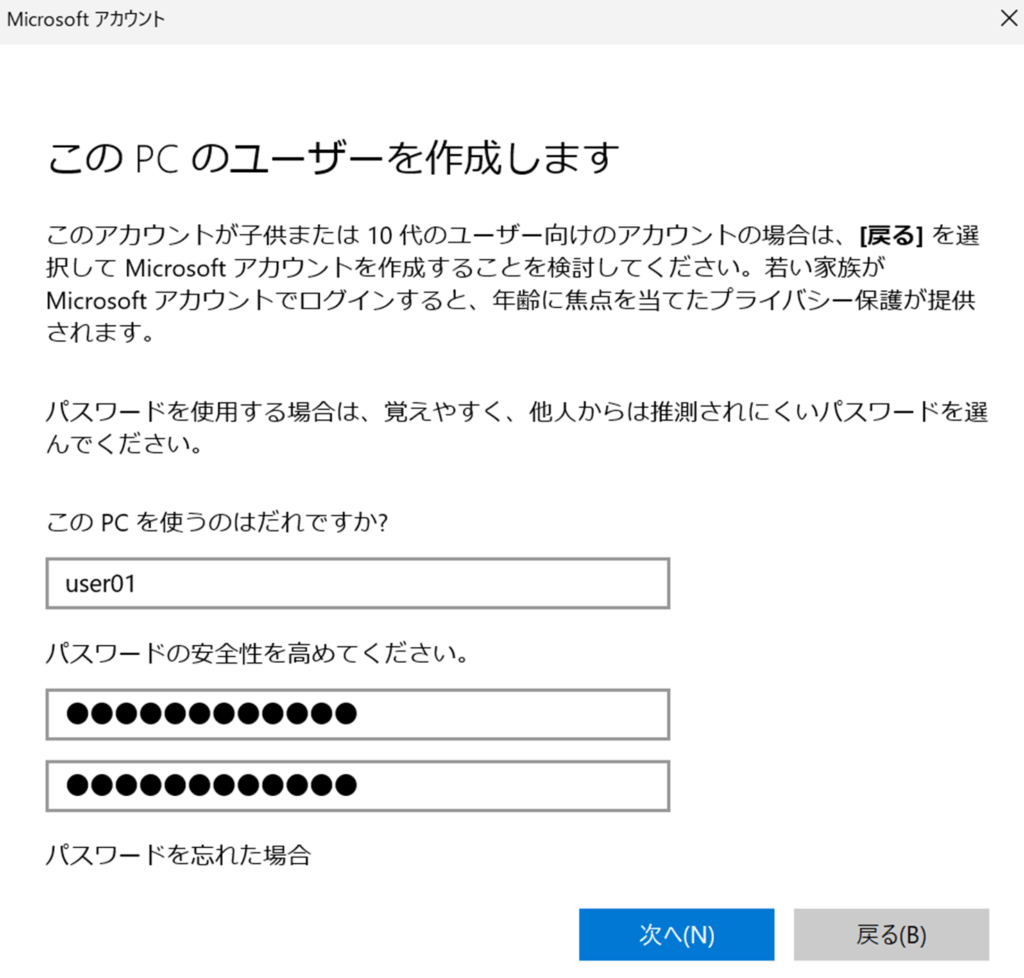Click the masked dots in confirm password field
The height and width of the screenshot is (978, 1024).
pyautogui.click(x=210, y=785)
